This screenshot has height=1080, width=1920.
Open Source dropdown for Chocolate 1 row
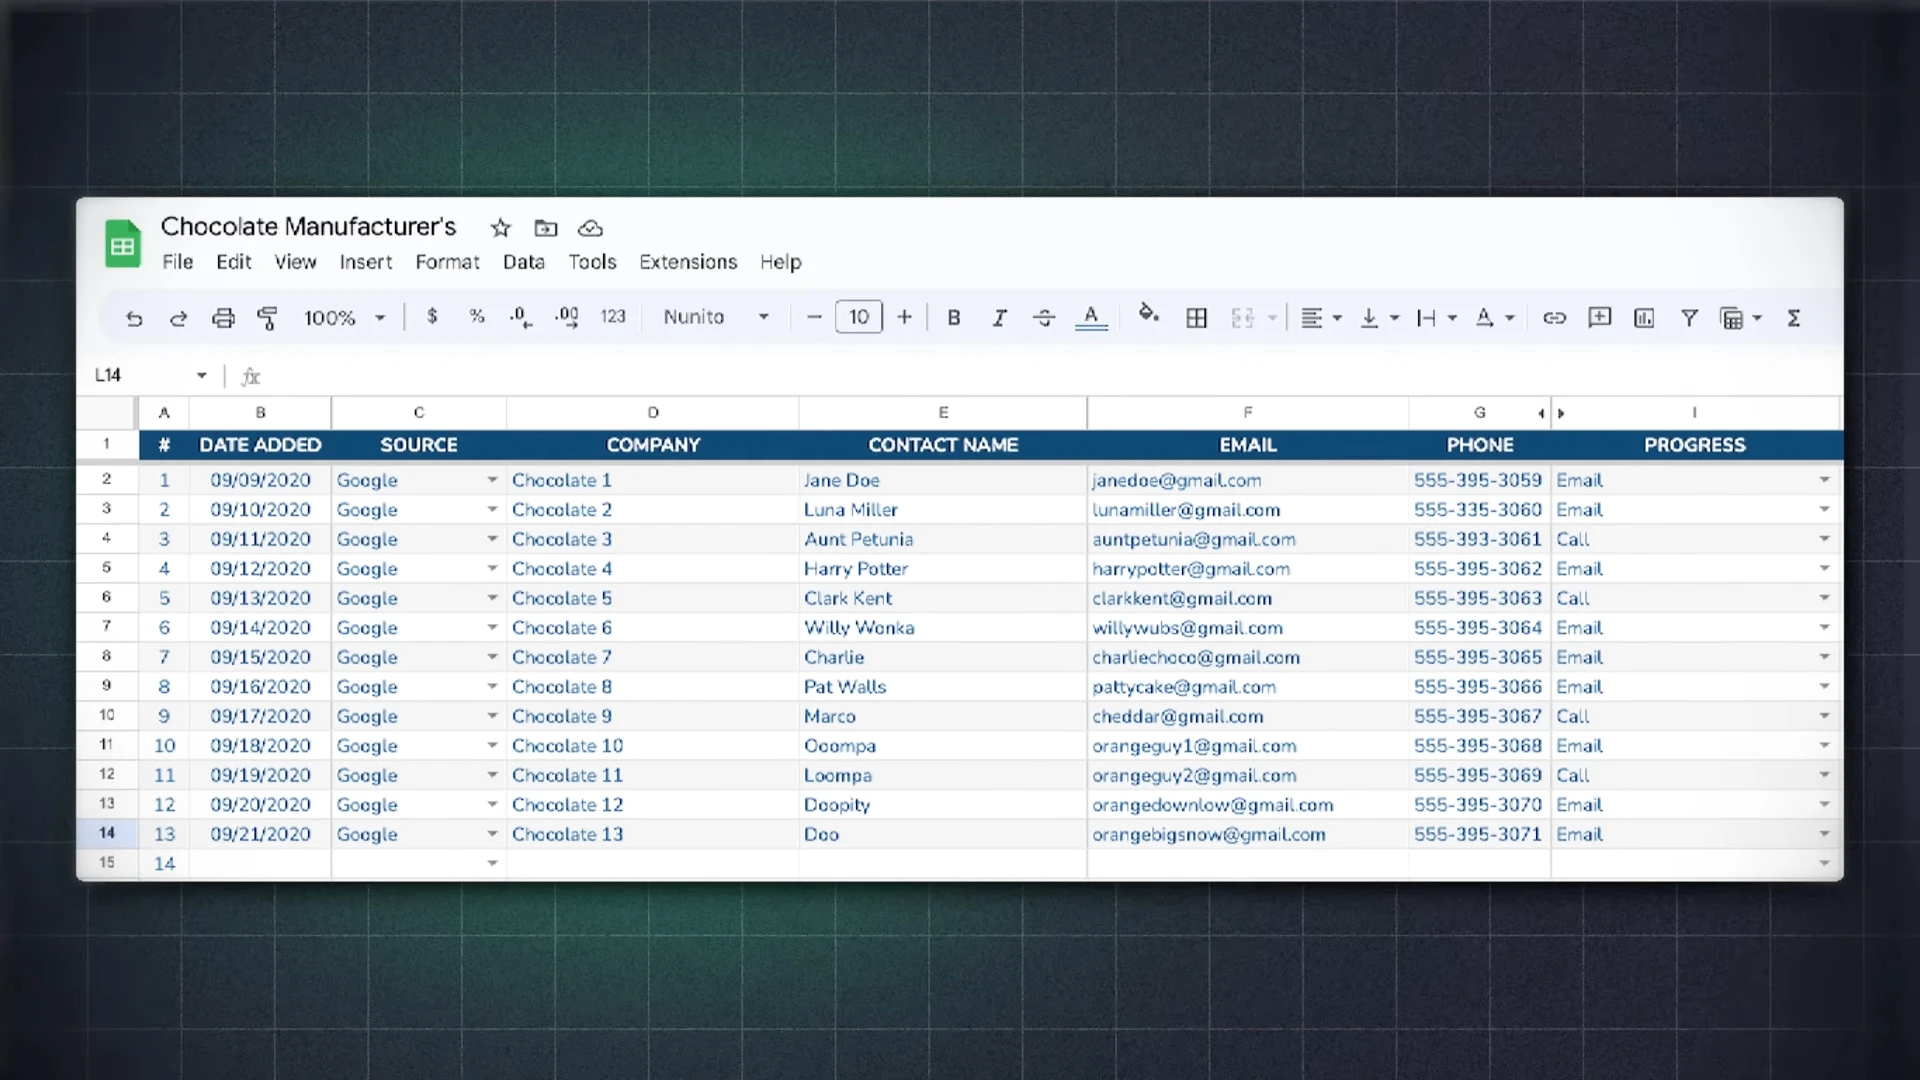pyautogui.click(x=492, y=480)
